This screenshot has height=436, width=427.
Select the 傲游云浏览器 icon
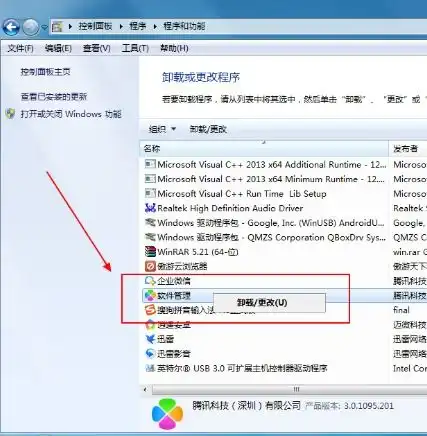150,266
